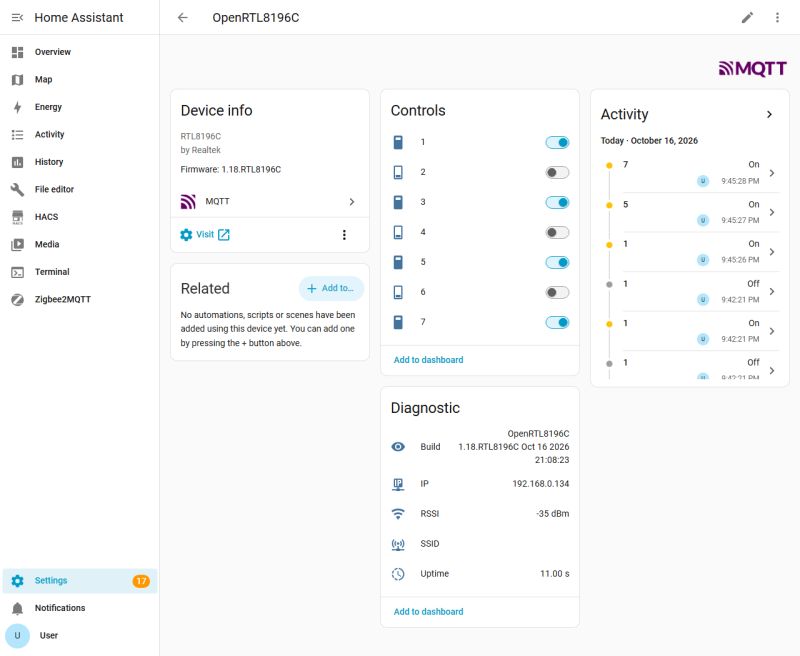The height and width of the screenshot is (656, 800).
Task: Open the top-right overflow menu
Action: (x=777, y=17)
